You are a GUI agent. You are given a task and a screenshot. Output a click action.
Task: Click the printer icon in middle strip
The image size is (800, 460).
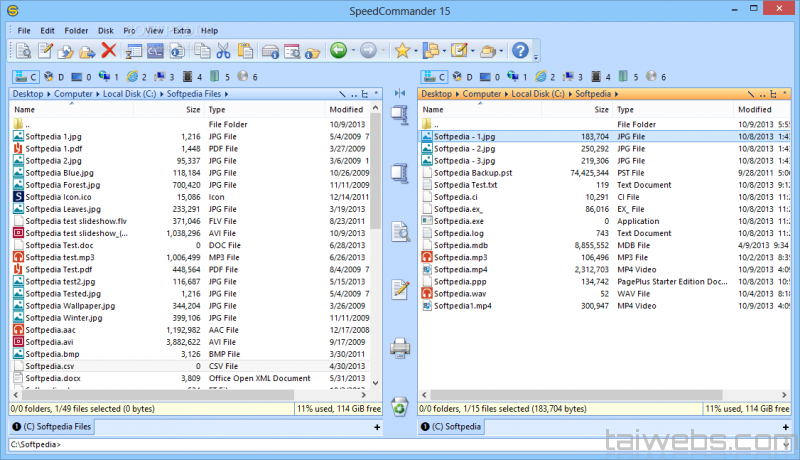coord(400,348)
